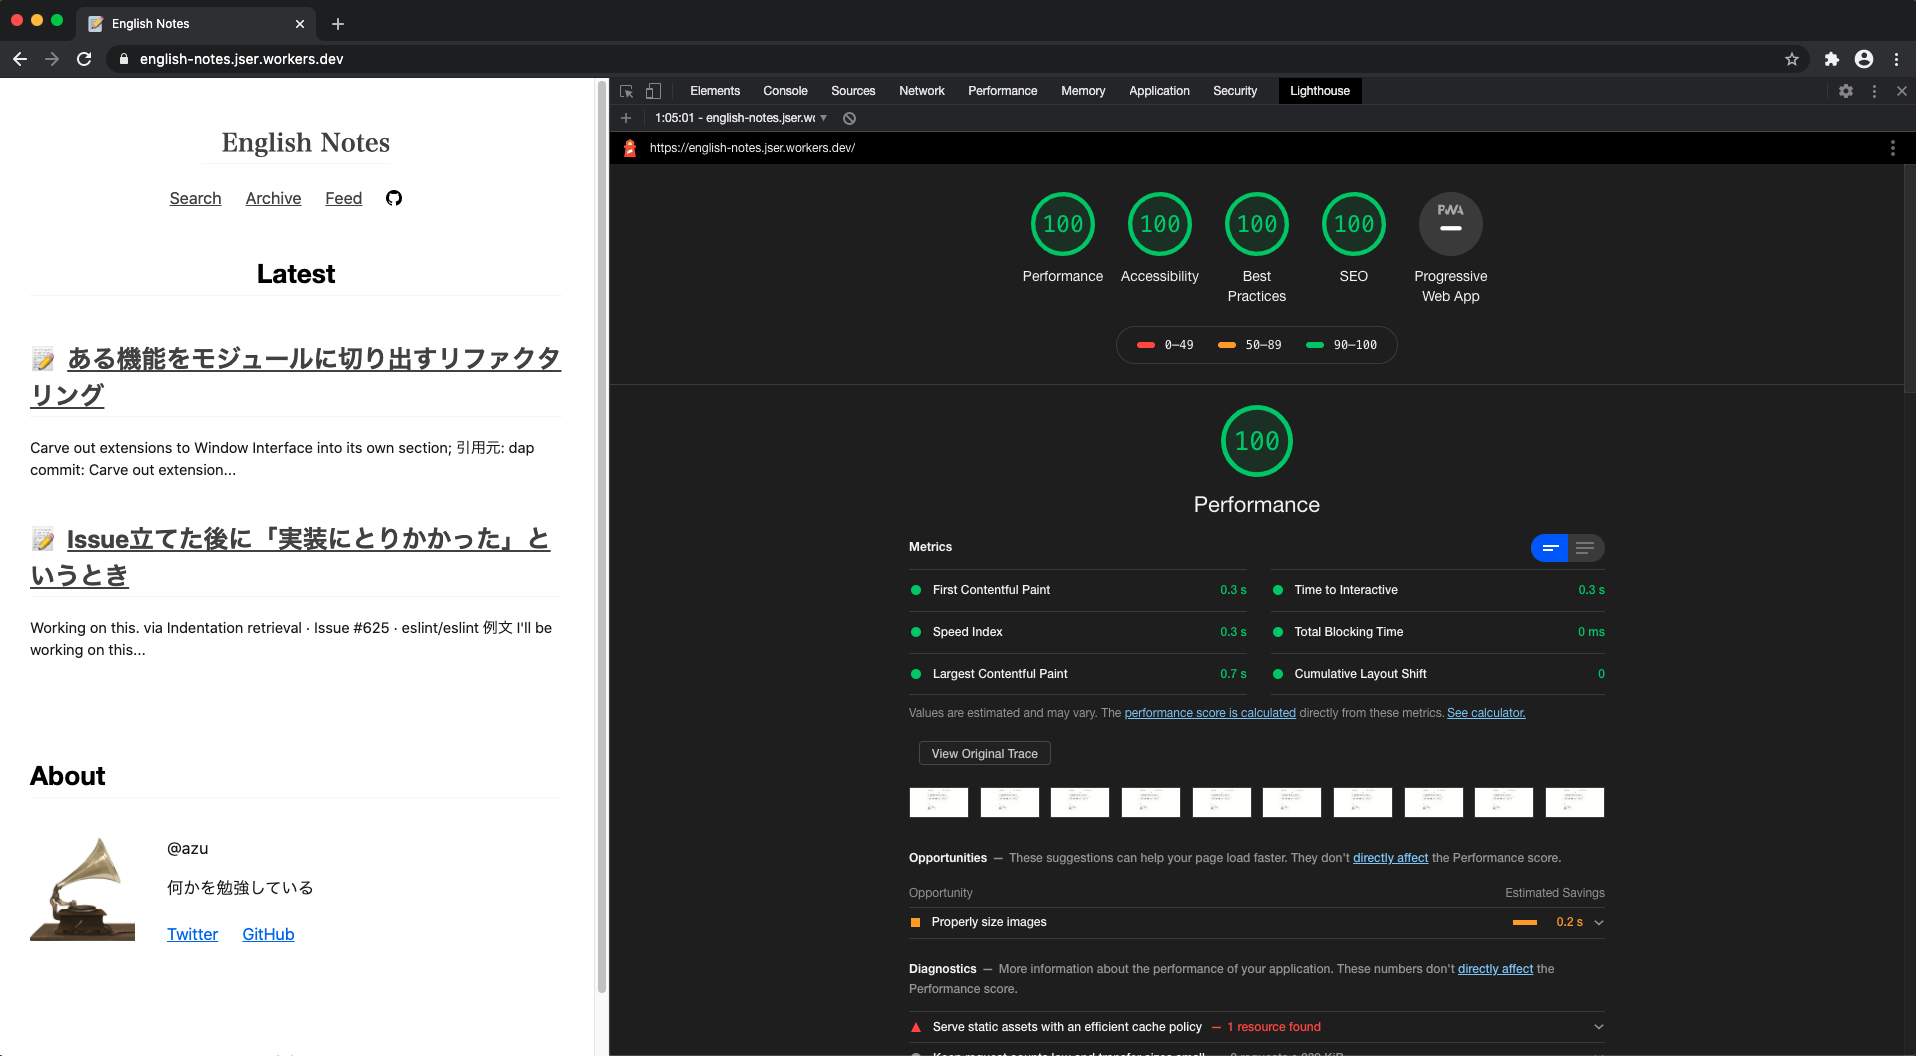Screen dimensions: 1916x1056
Task: Switch metrics to expanded descriptions view
Action: pos(1586,548)
